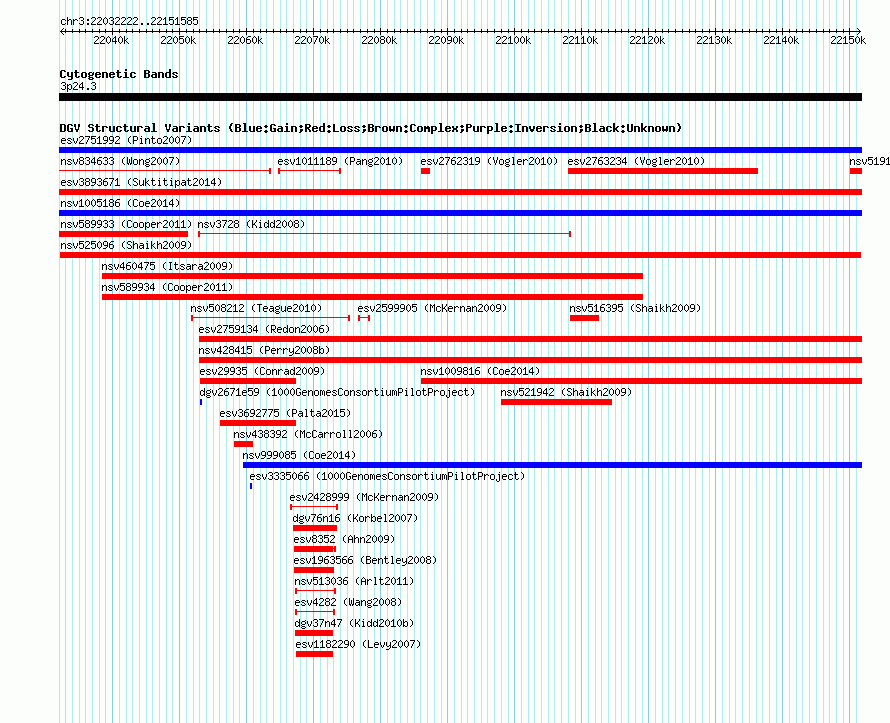Click nsv589933 (Cooper2011) label
The height and width of the screenshot is (723, 890).
pyautogui.click(x=126, y=224)
